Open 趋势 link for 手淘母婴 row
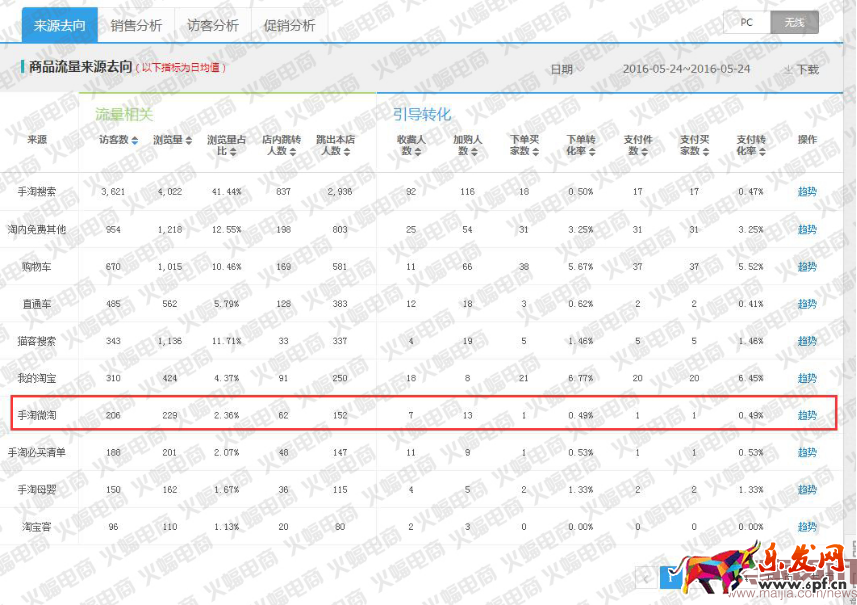 click(x=807, y=490)
